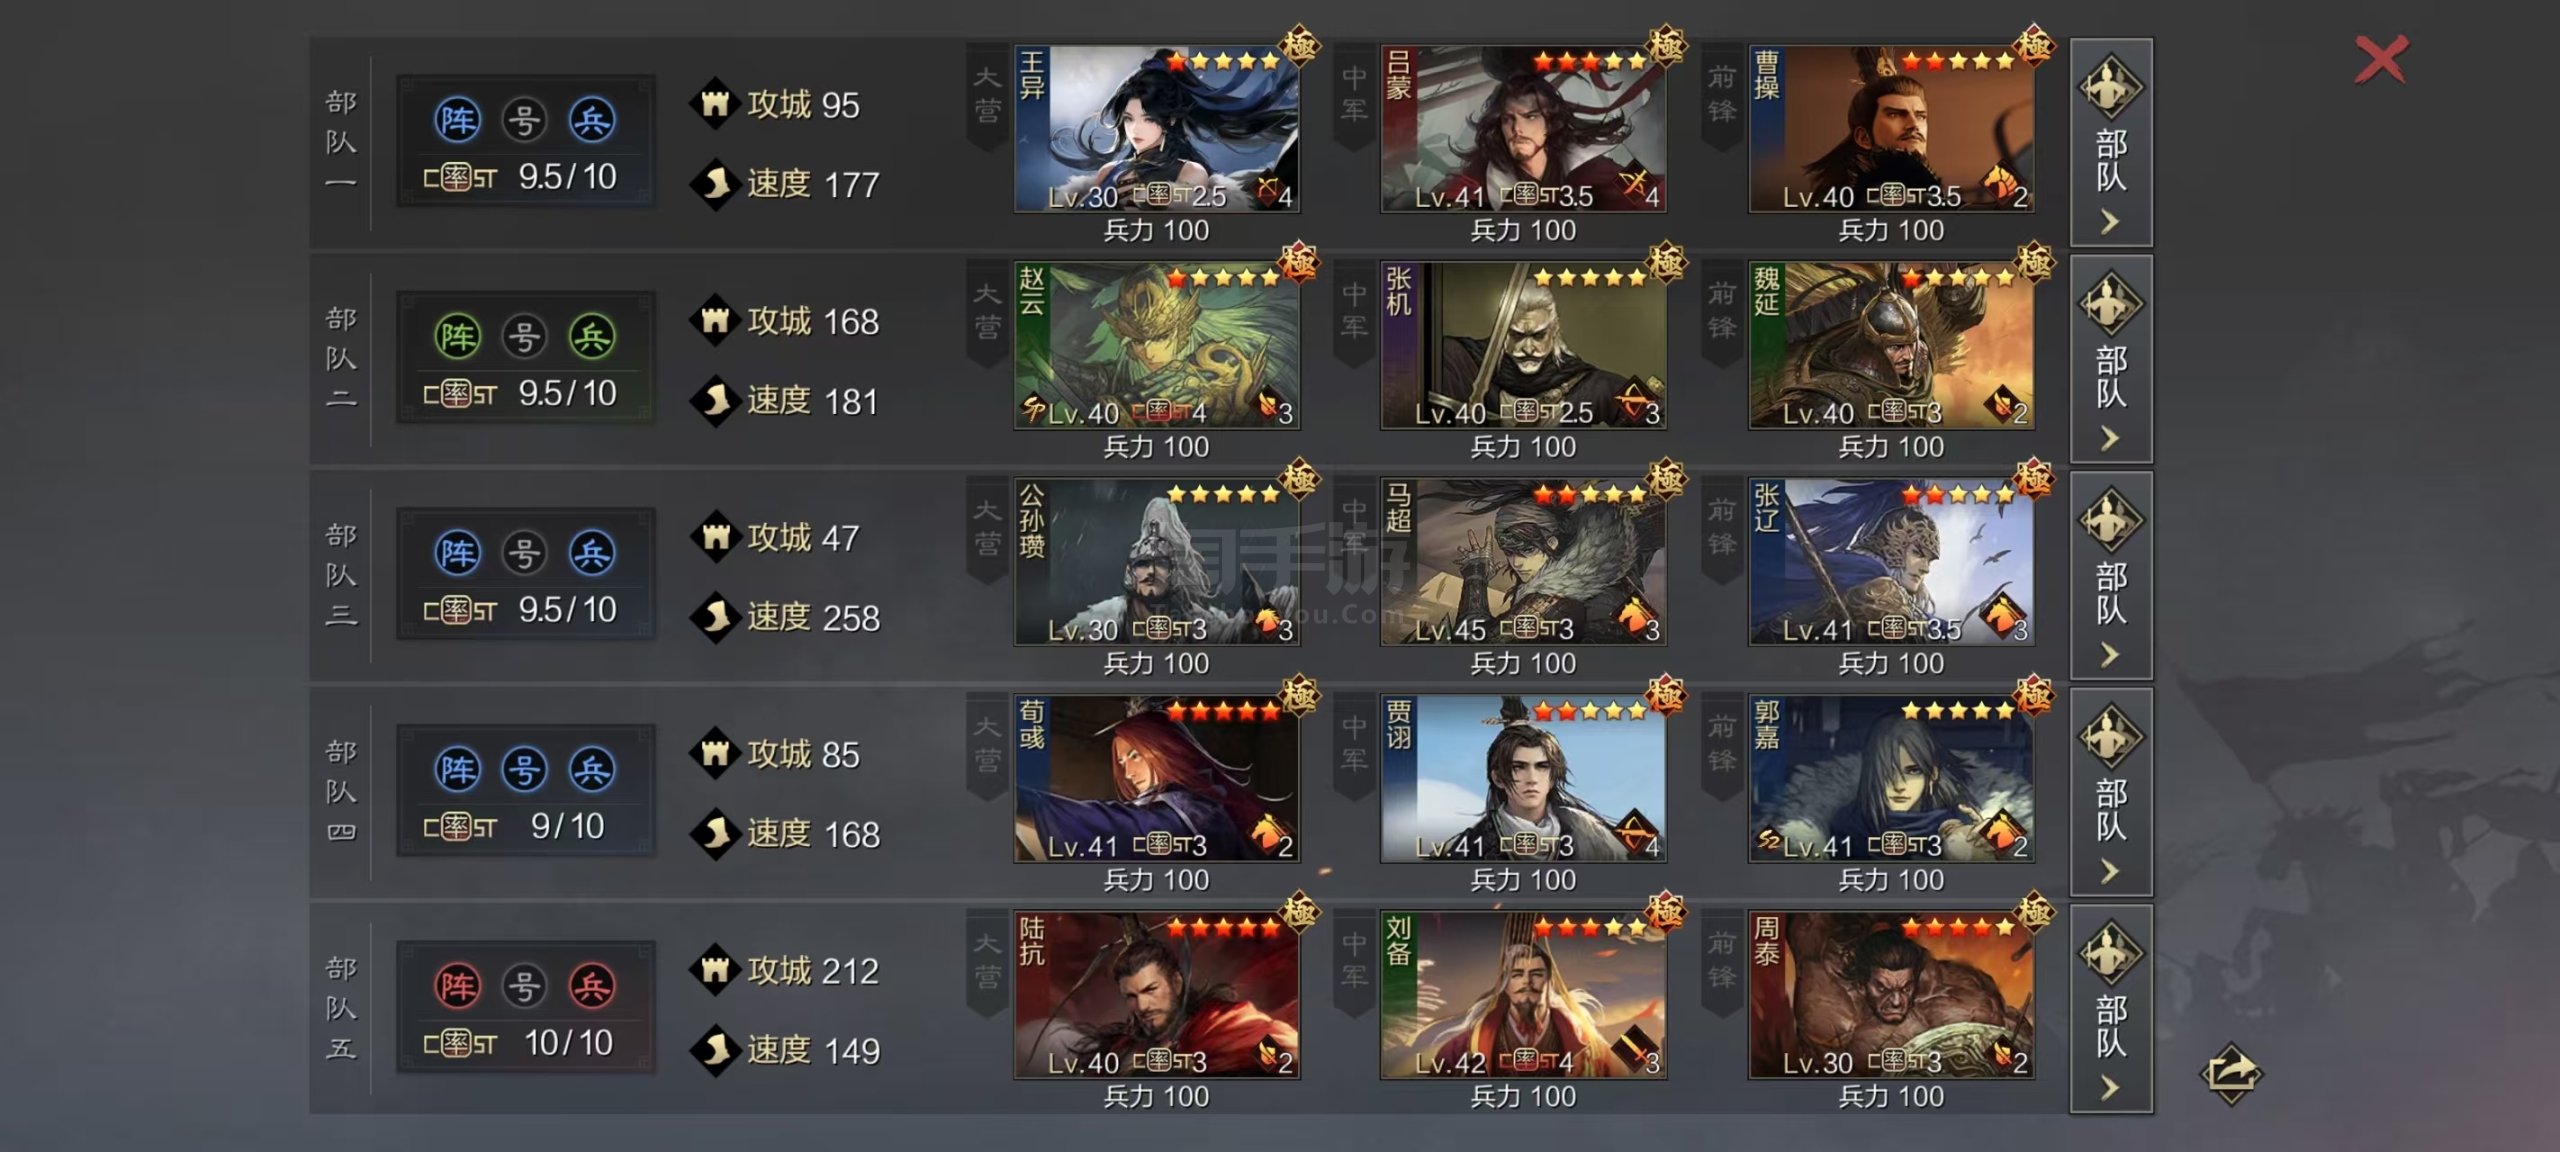The image size is (2560, 1152).
Task: Open the 部队 arrow button for troop five
Action: click(2111, 1008)
